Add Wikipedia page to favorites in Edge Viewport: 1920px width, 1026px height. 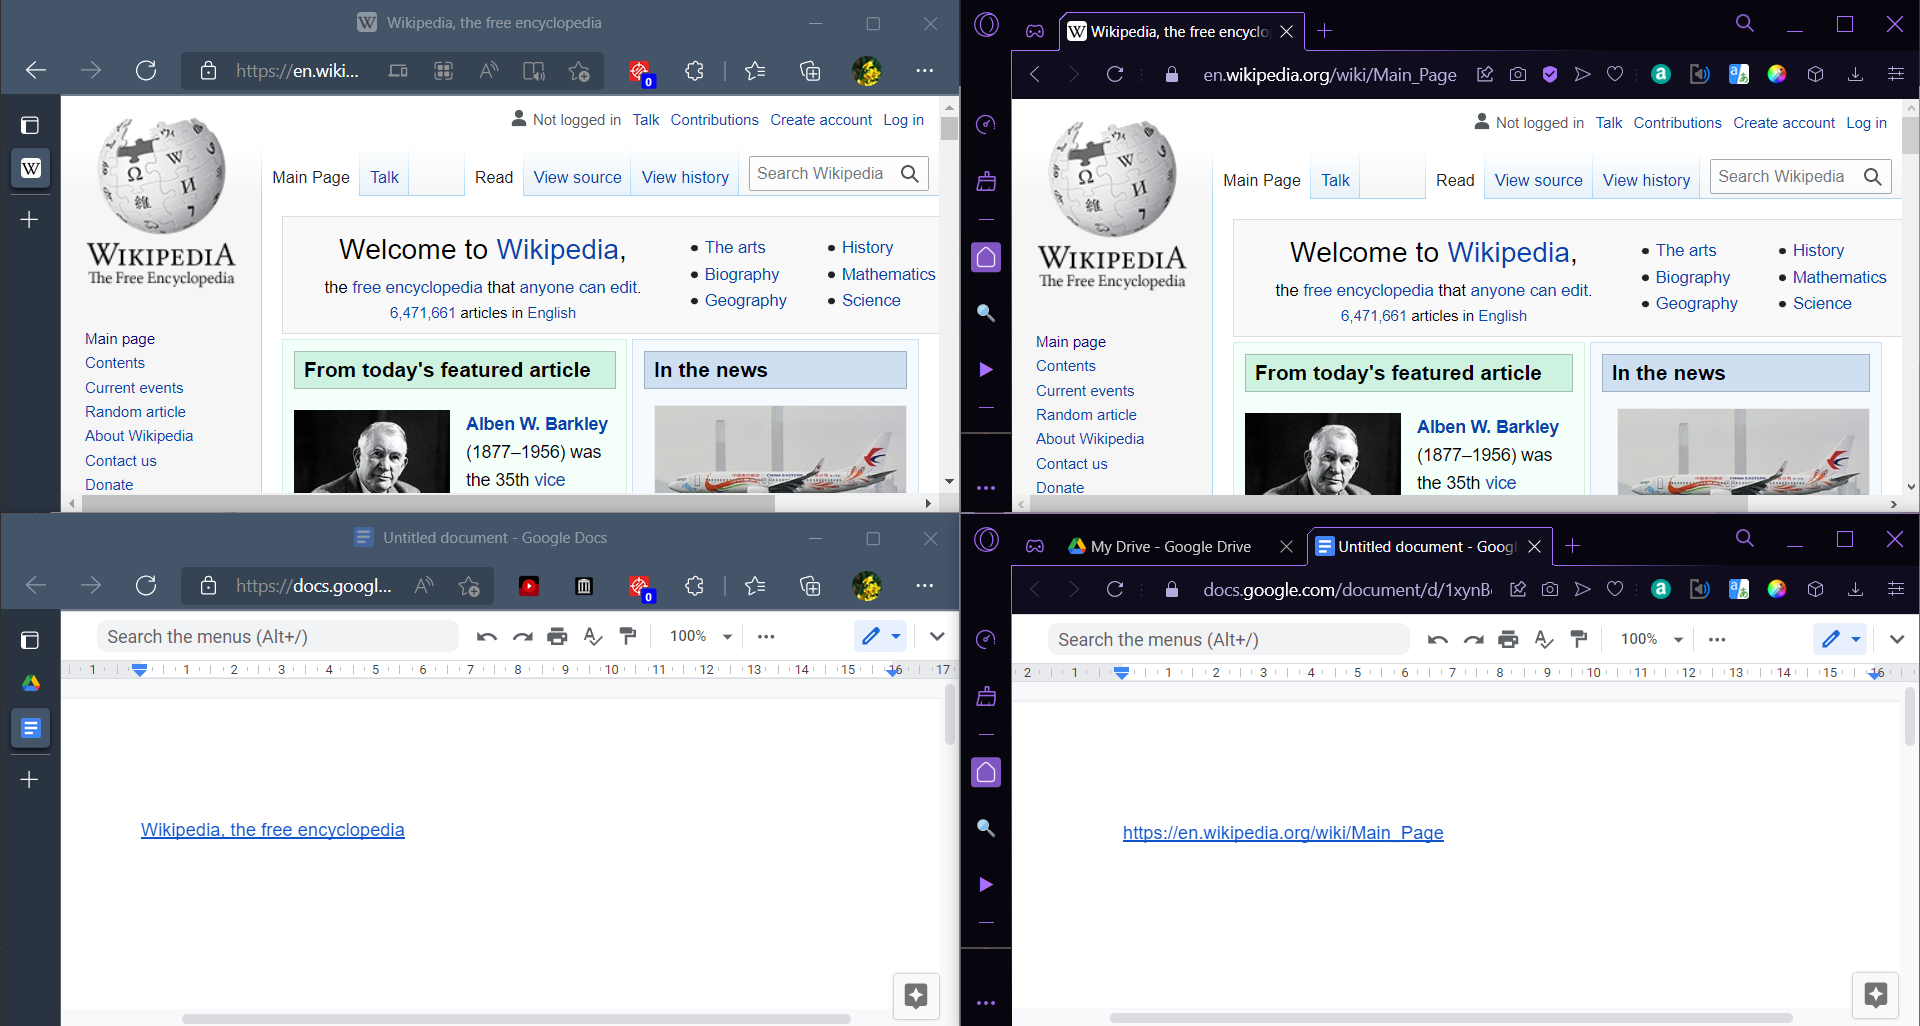(579, 70)
